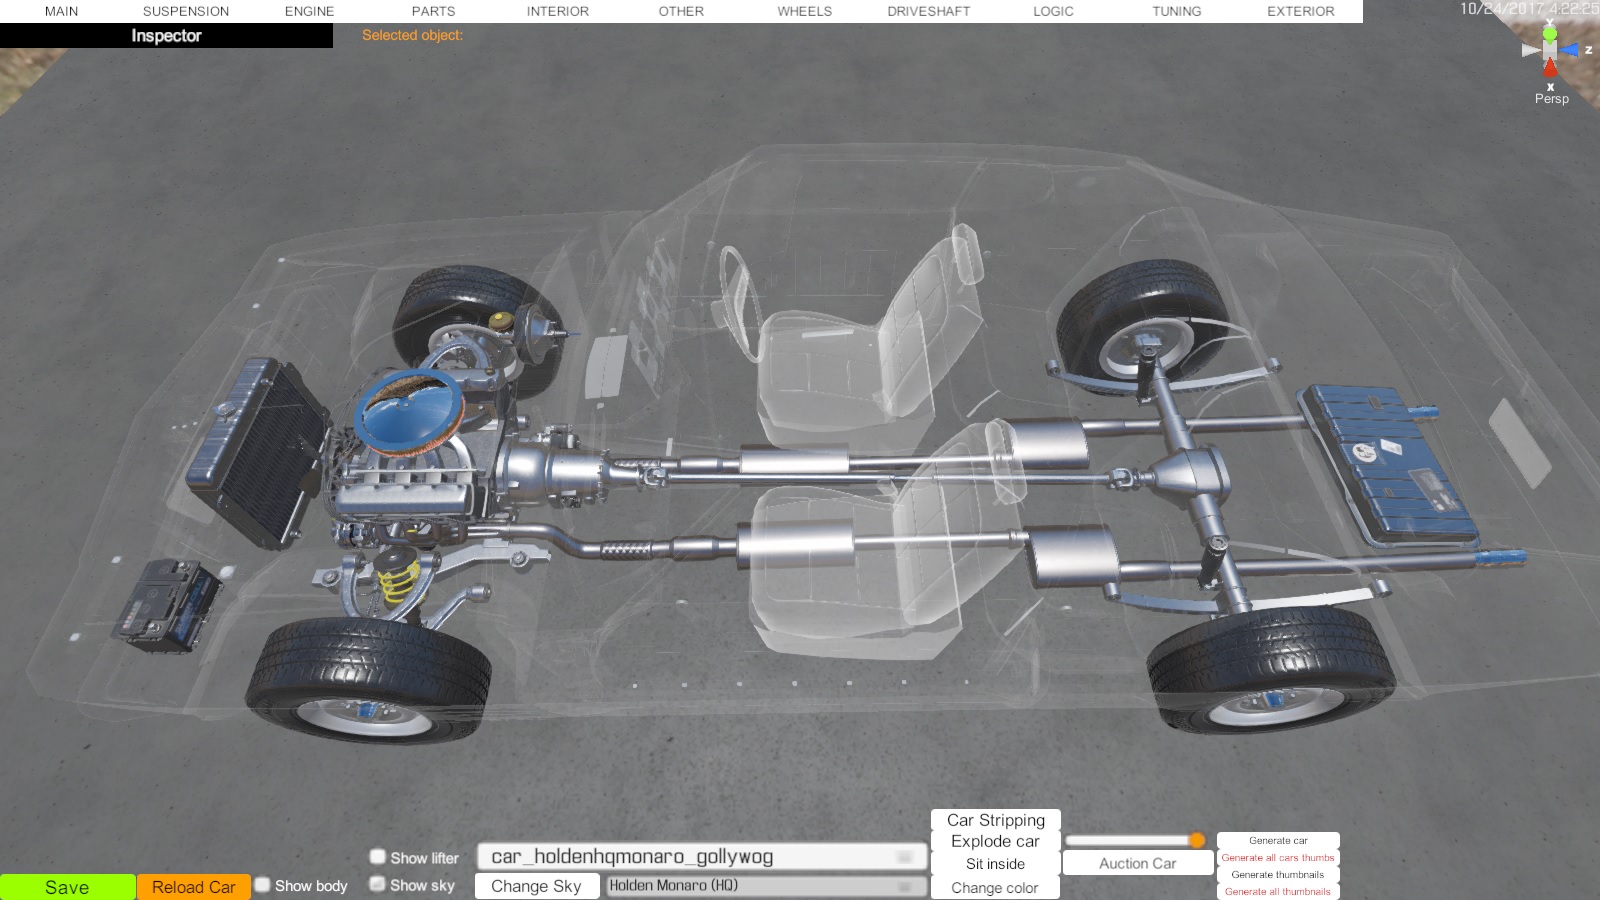Toggle Persp projection label under gizmo
This screenshot has width=1600, height=900.
click(x=1551, y=99)
